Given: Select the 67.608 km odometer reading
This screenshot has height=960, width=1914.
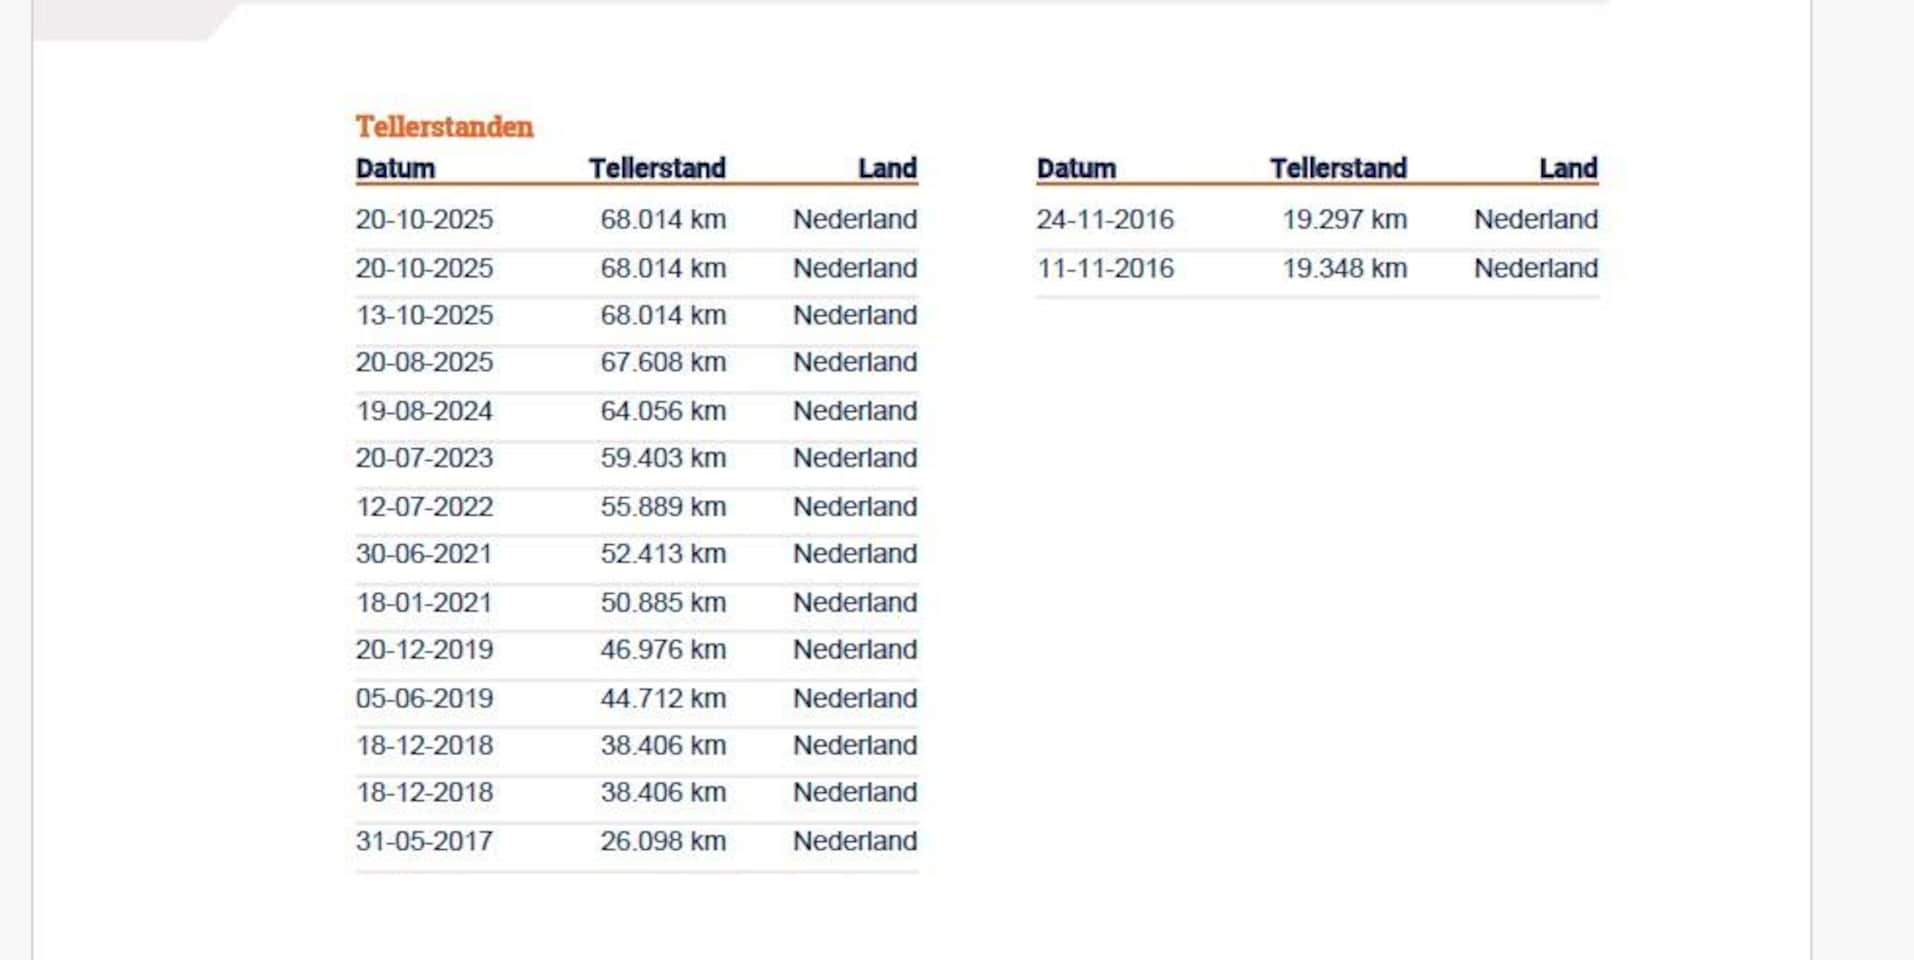Looking at the screenshot, I should (662, 362).
